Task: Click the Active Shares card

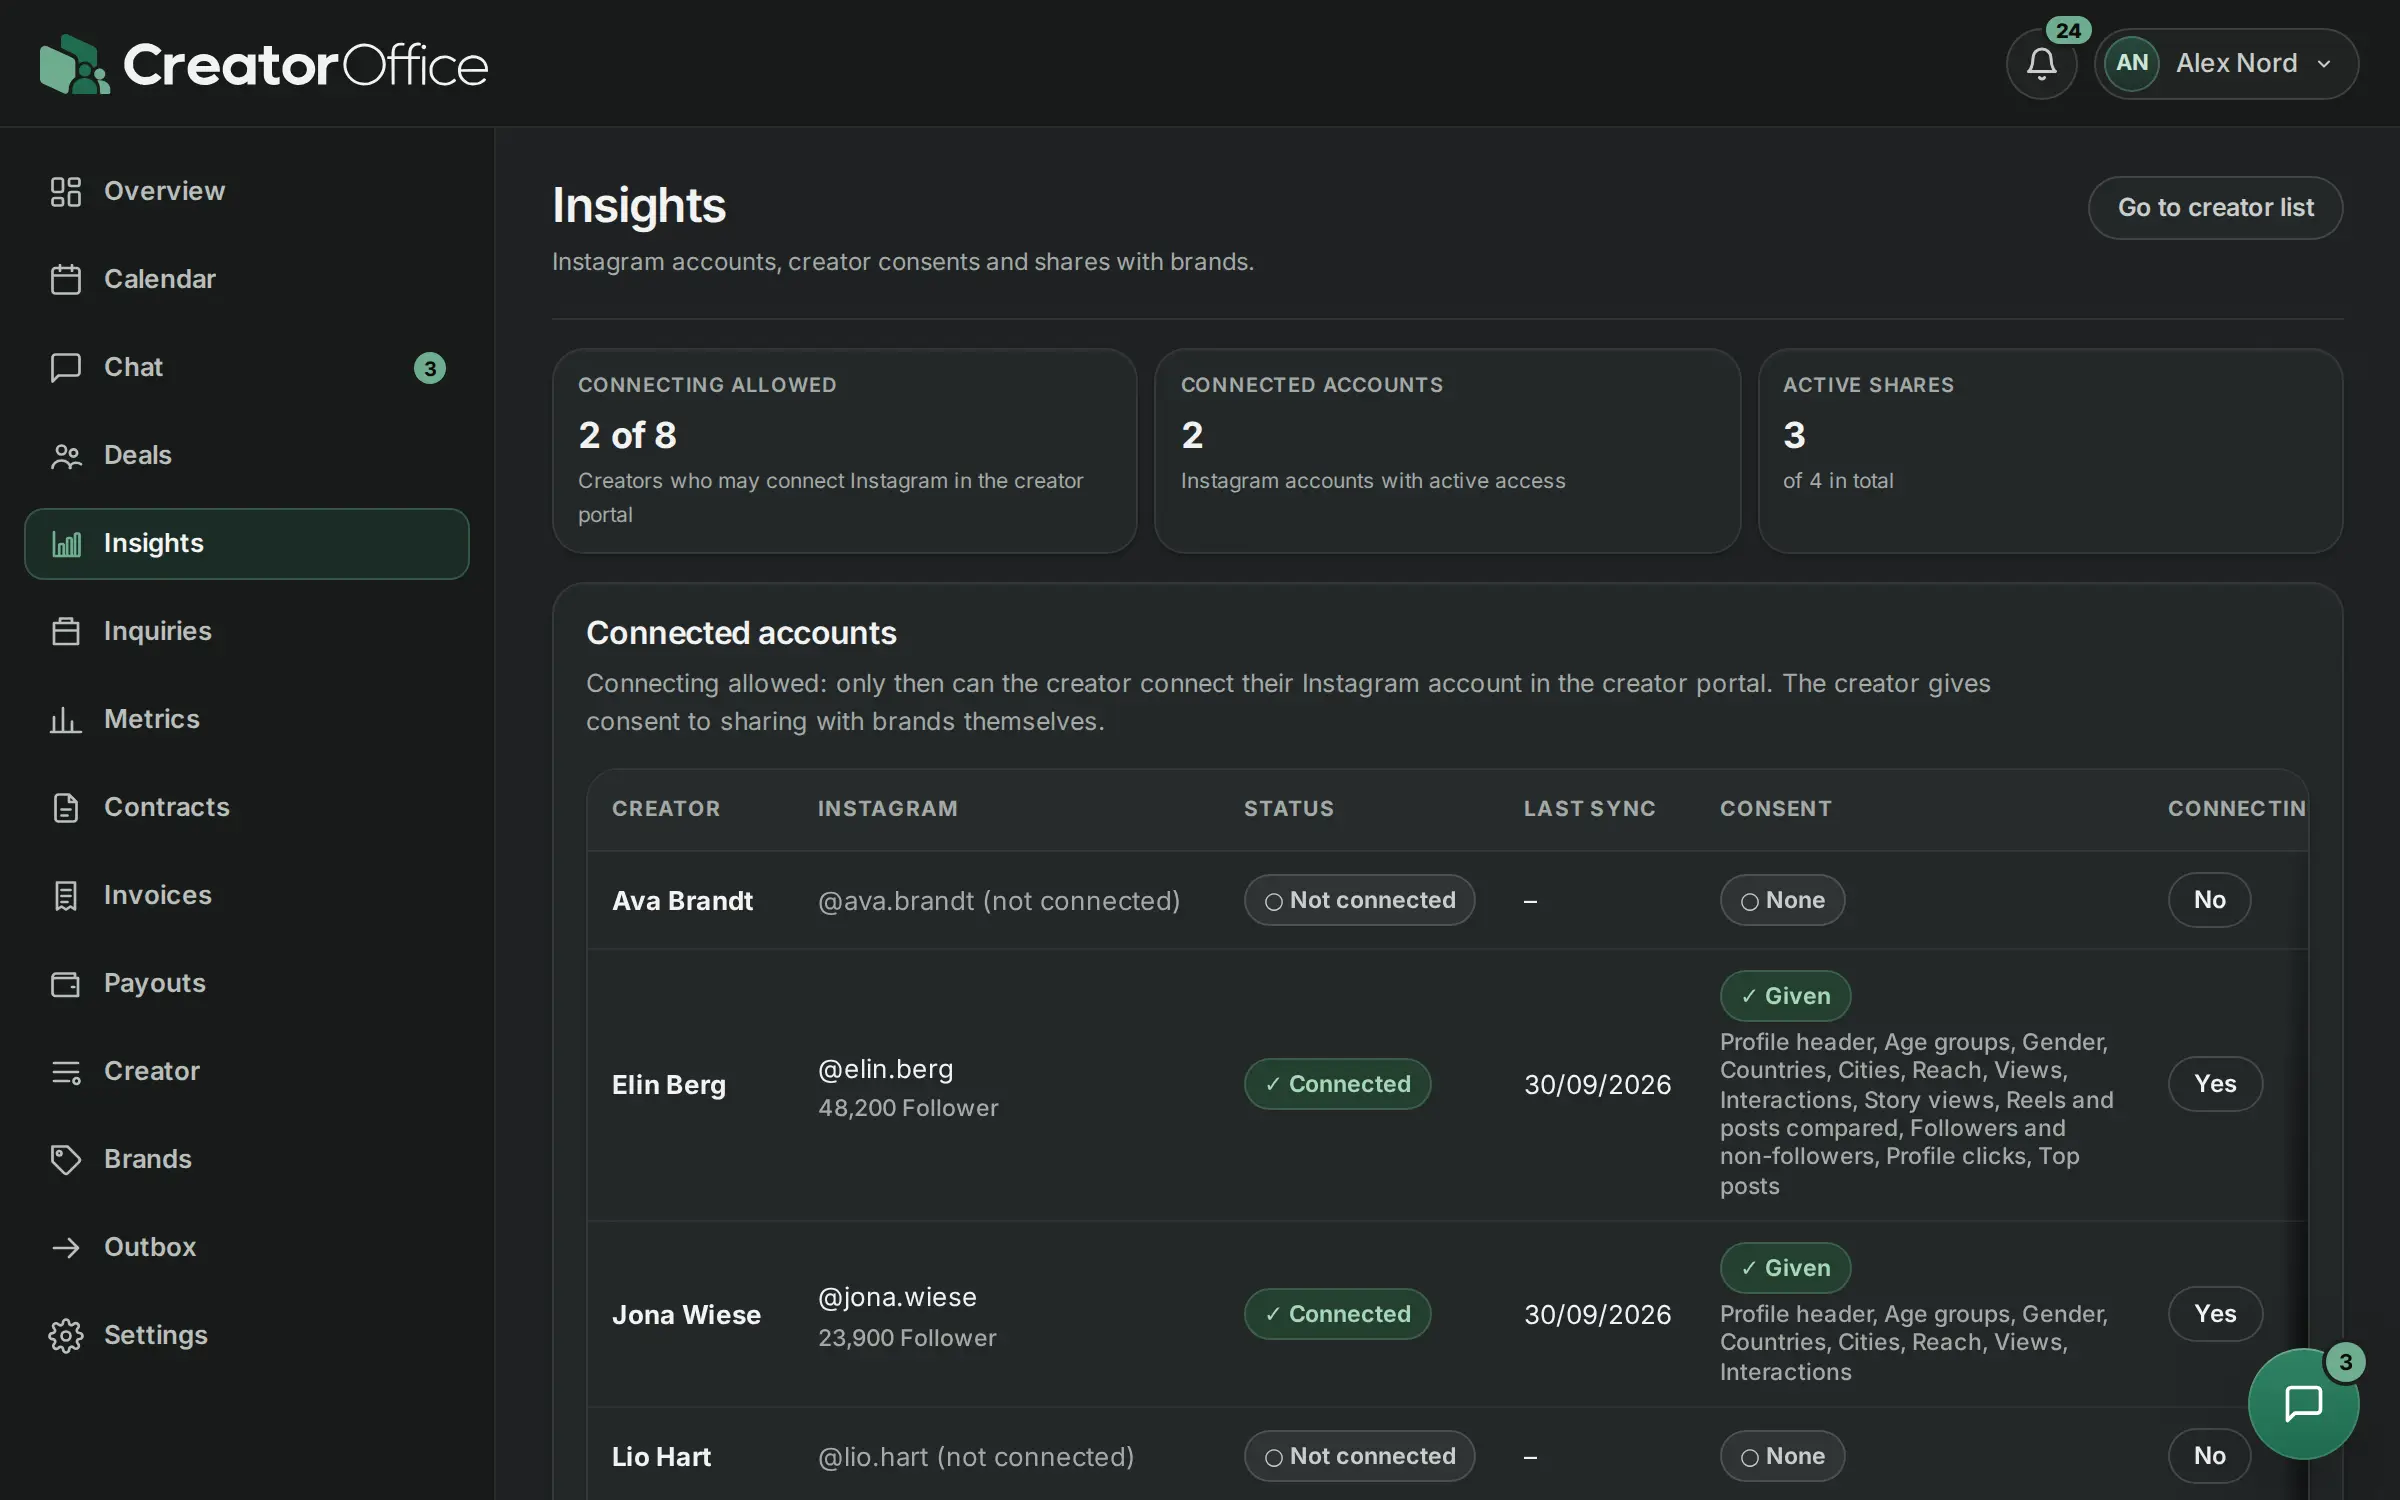Action: pyautogui.click(x=2050, y=451)
